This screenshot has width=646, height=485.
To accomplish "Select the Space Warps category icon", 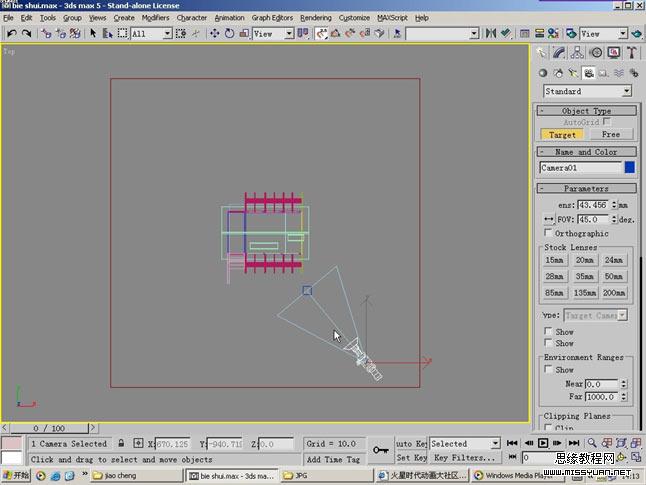I will pos(619,73).
